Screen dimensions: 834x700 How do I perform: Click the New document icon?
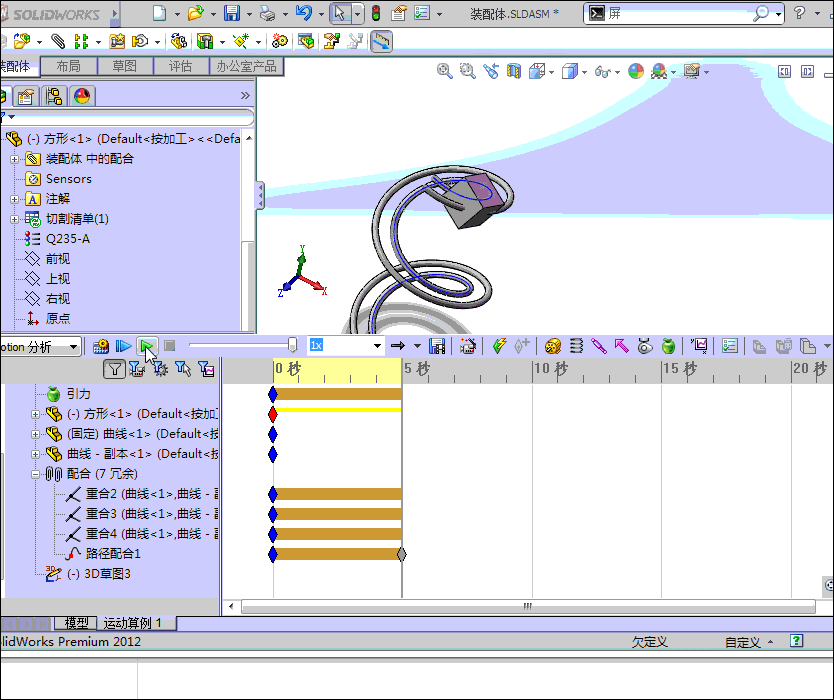click(159, 13)
